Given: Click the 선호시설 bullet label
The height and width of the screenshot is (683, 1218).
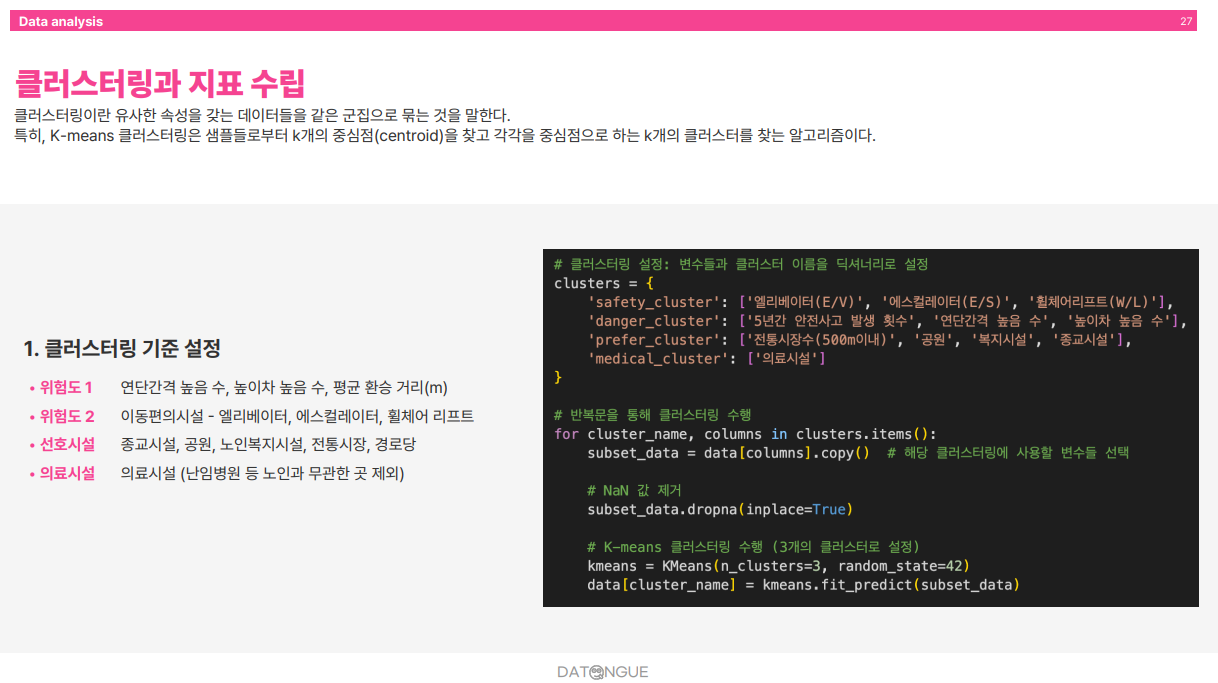Looking at the screenshot, I should tap(67, 444).
